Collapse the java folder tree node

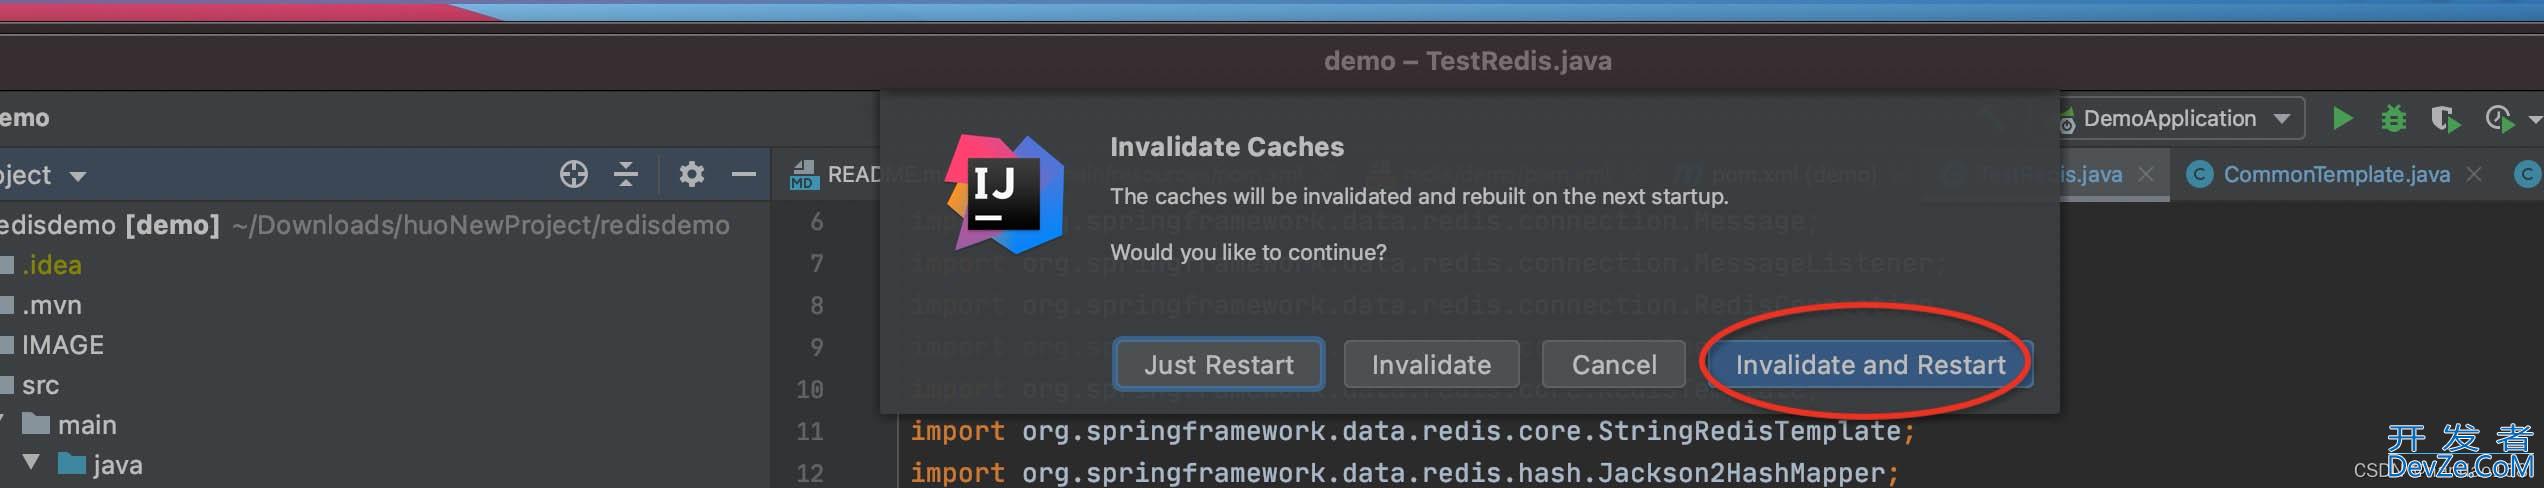click(31, 462)
